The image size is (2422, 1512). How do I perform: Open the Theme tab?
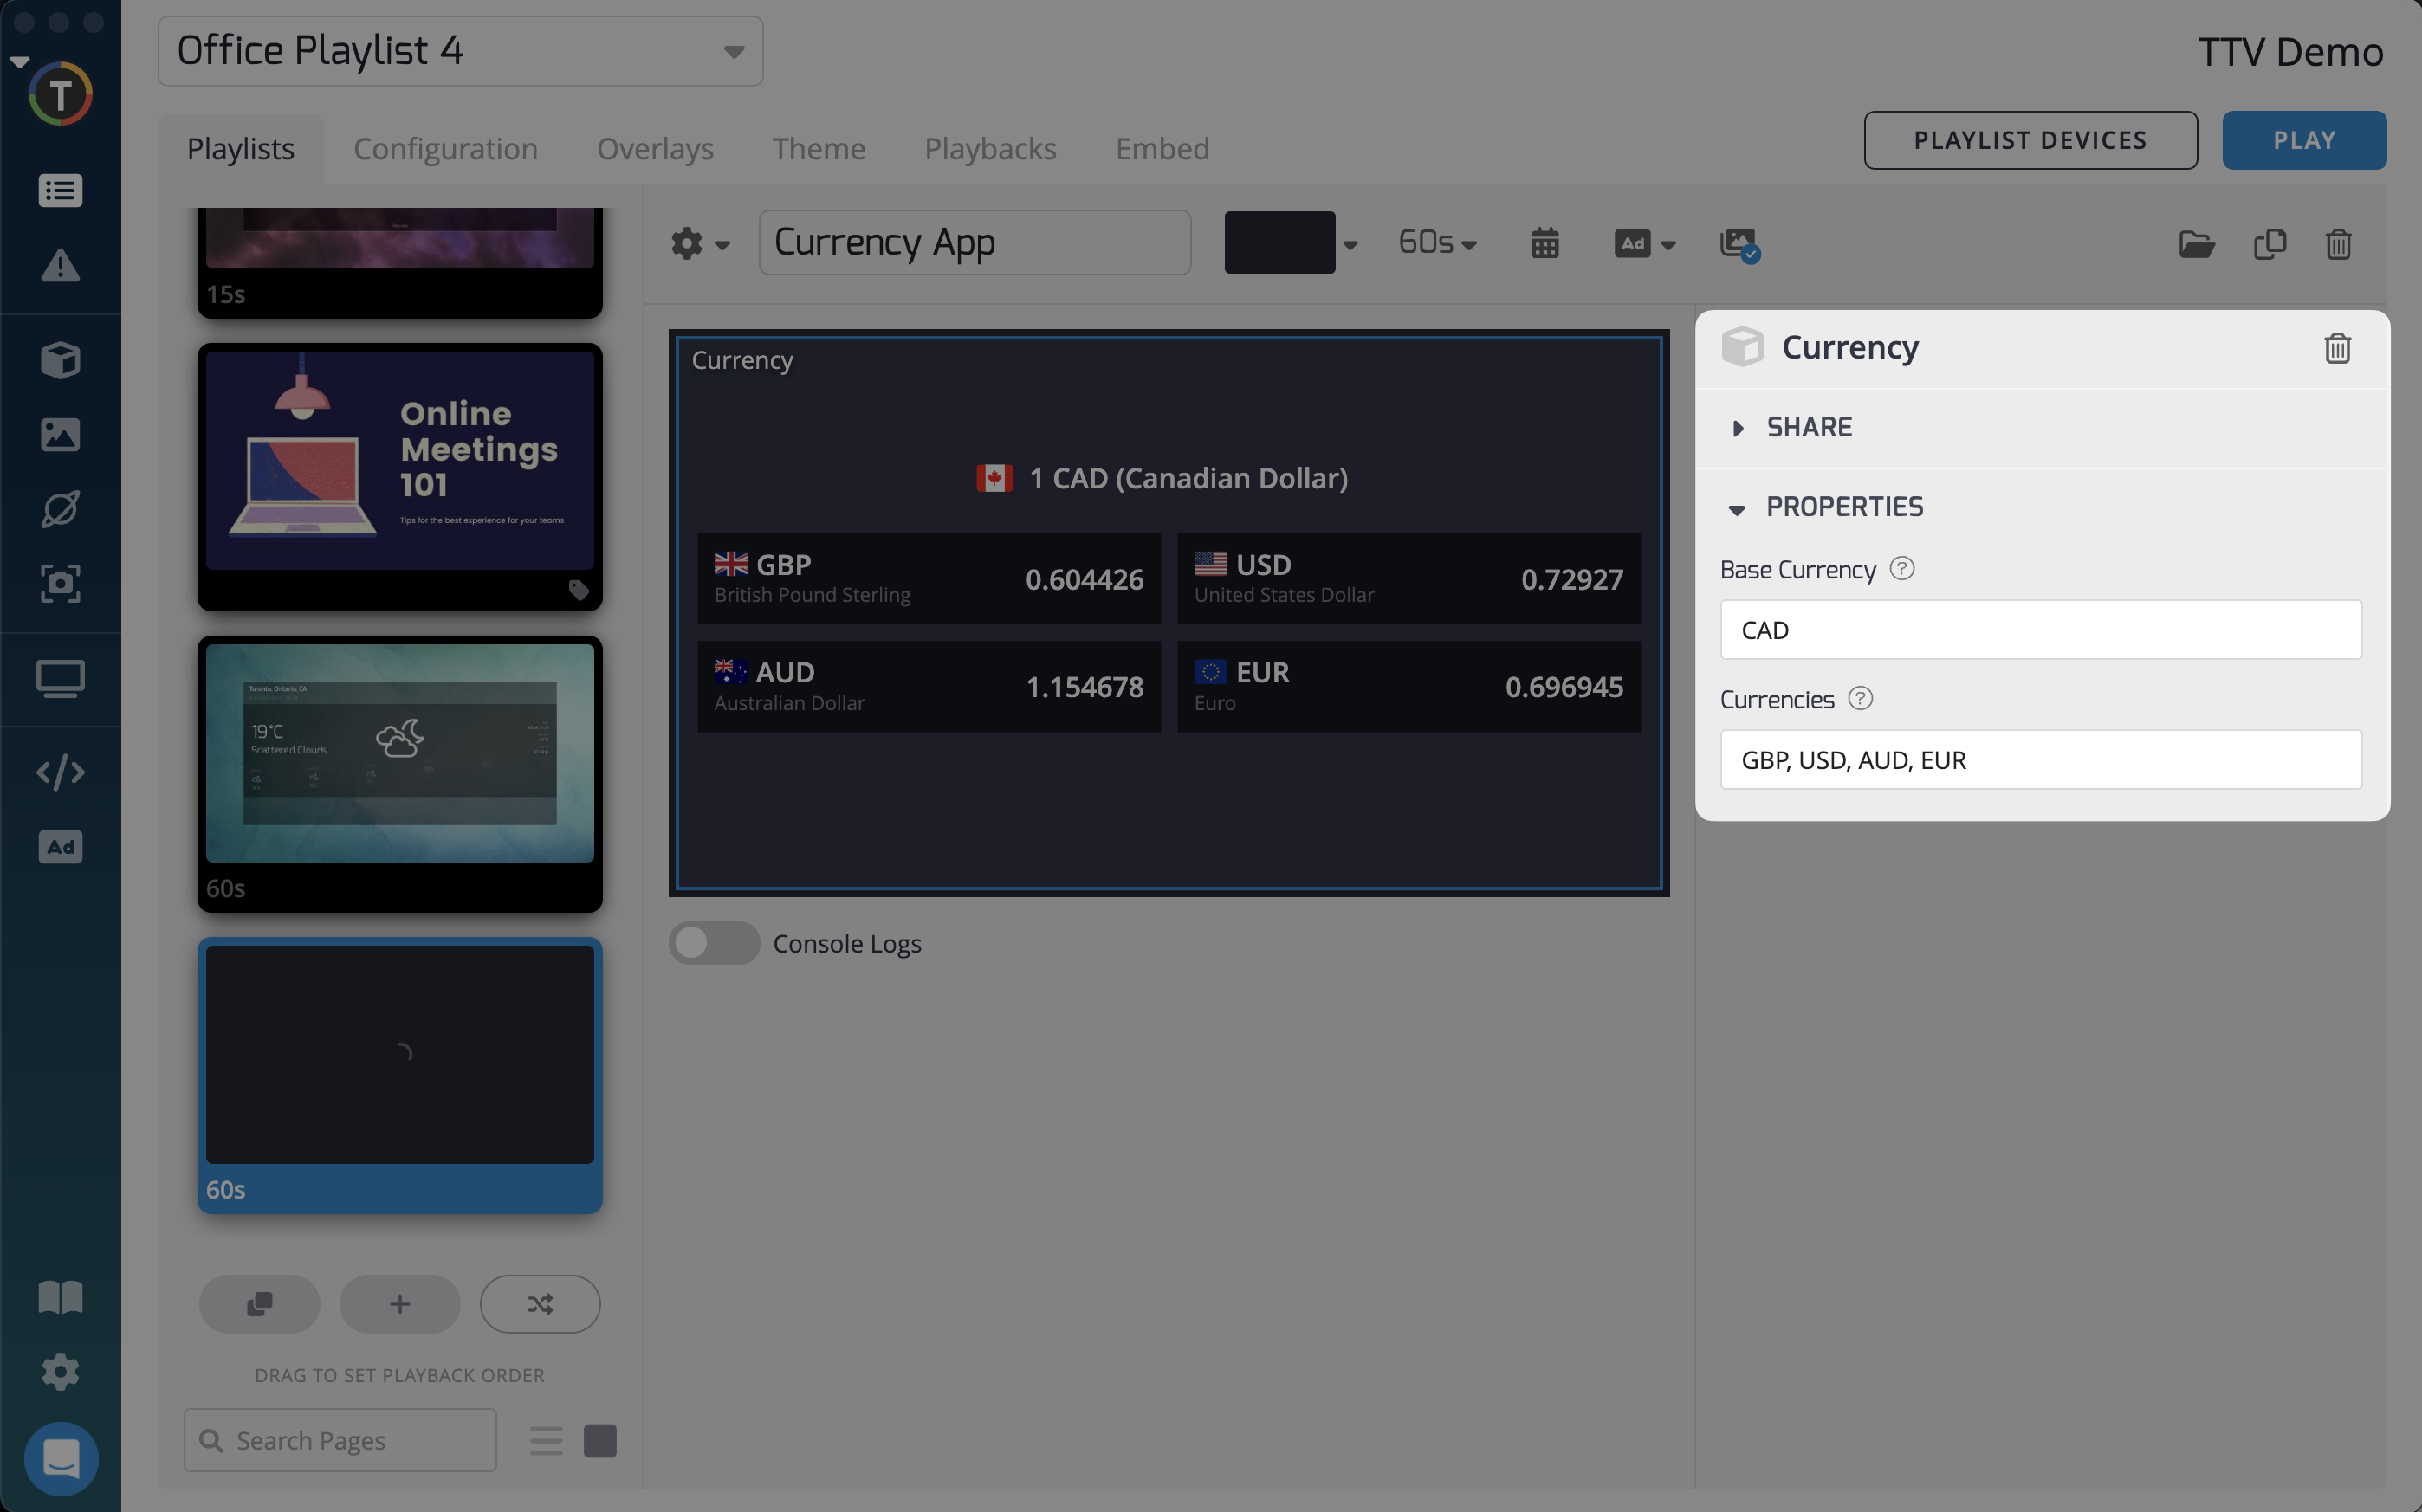(818, 148)
